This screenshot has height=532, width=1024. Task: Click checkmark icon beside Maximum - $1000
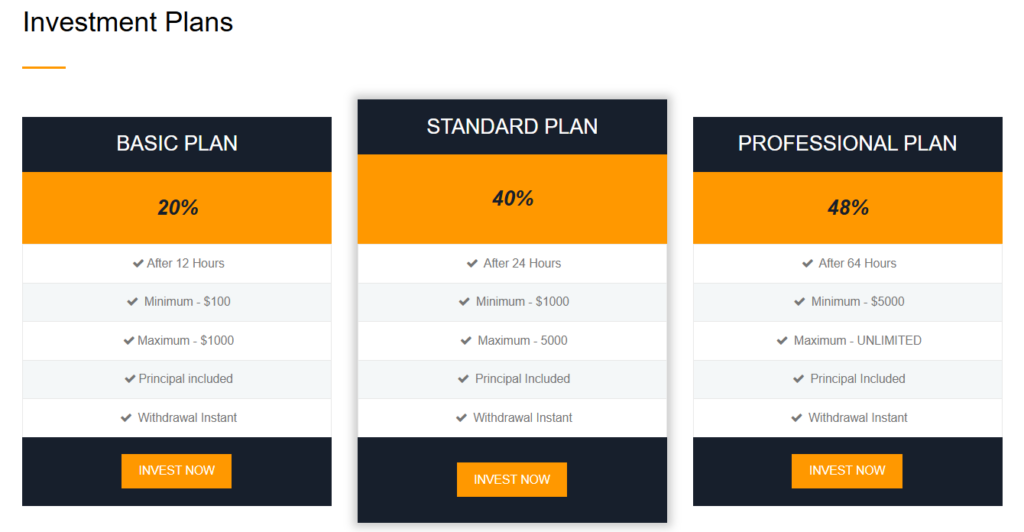pyautogui.click(x=129, y=340)
